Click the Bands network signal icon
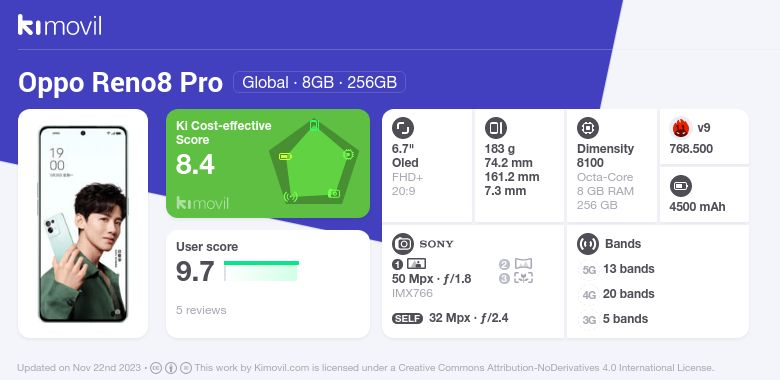Image resolution: width=780 pixels, height=380 pixels. pos(588,244)
